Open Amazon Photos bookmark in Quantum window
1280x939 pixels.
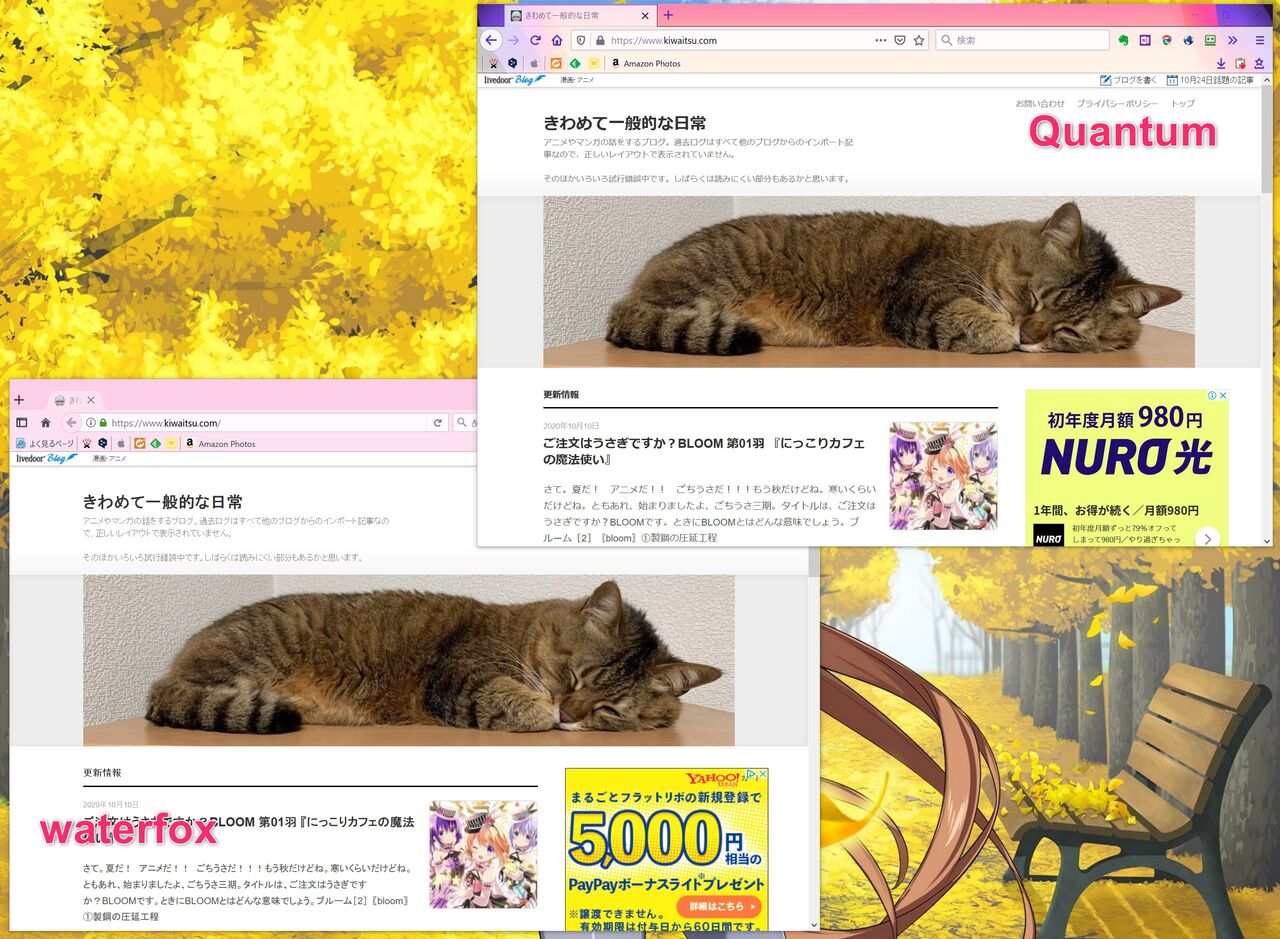645,63
